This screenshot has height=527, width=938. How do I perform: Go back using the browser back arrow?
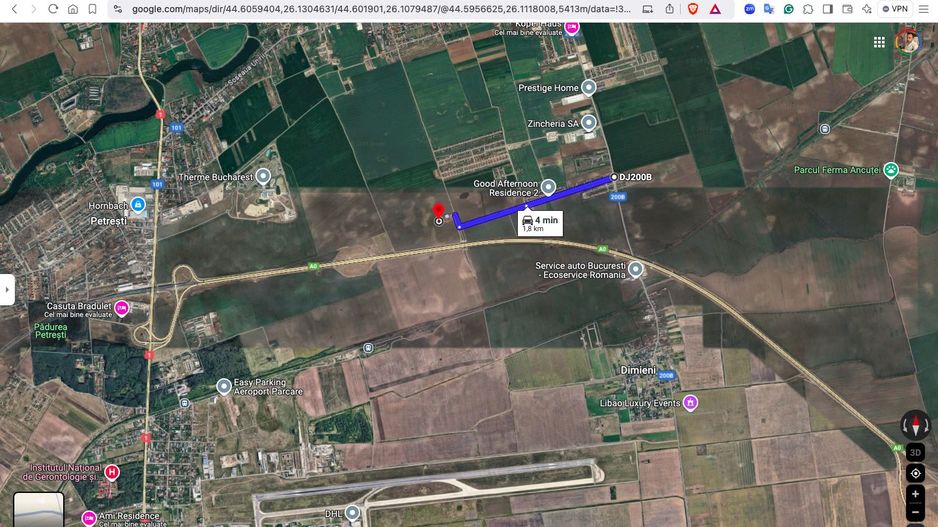coord(14,9)
